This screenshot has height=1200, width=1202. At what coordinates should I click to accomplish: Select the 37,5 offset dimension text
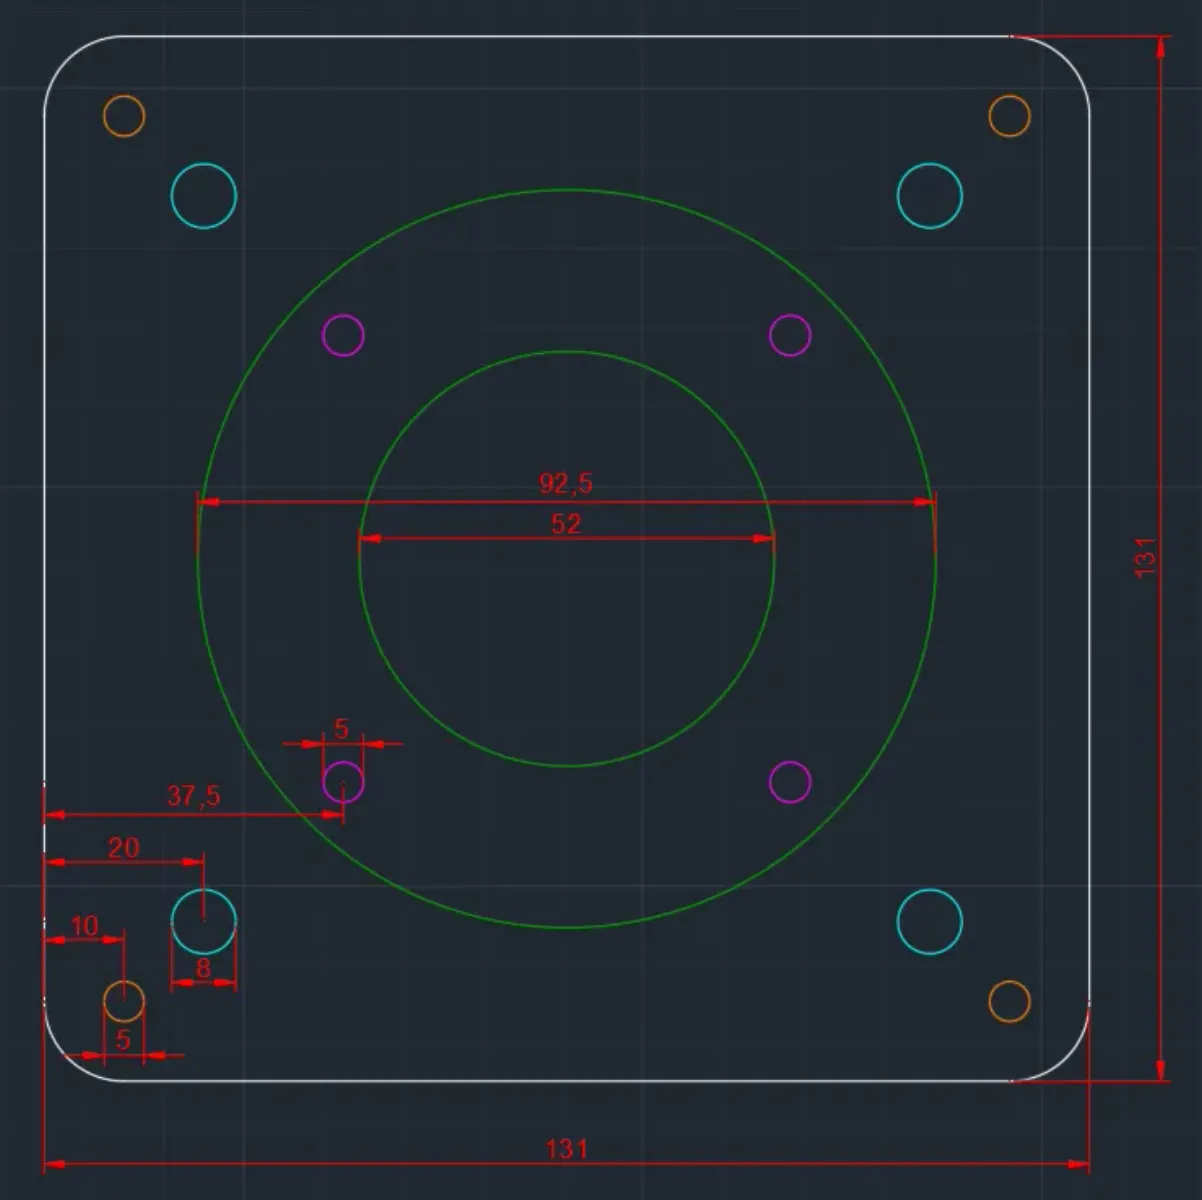(x=194, y=796)
